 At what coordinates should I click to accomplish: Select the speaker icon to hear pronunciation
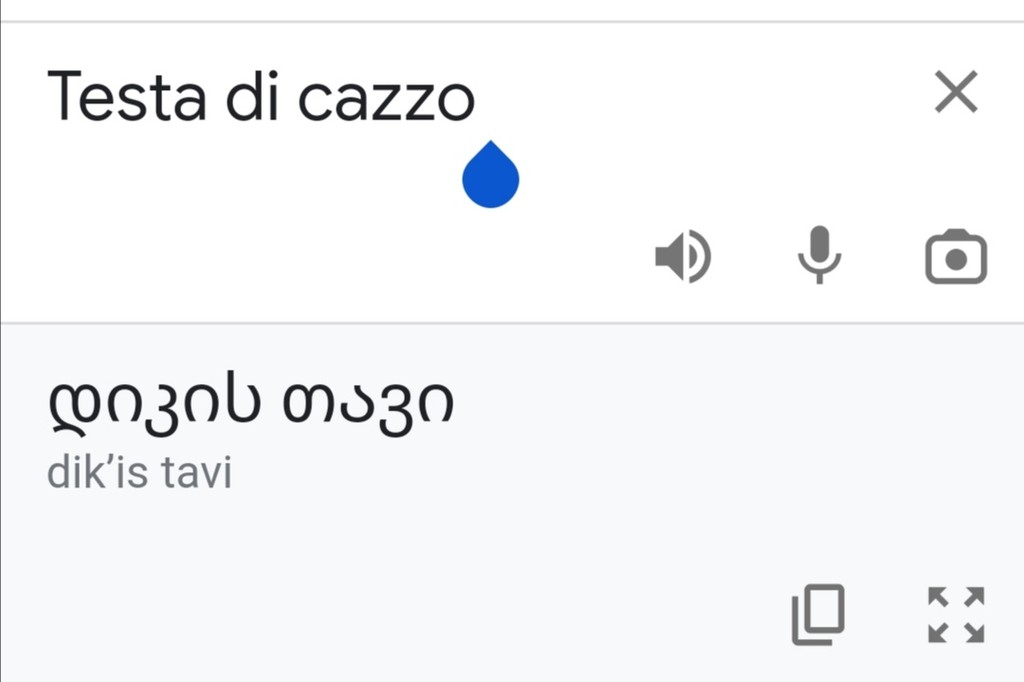coord(683,255)
